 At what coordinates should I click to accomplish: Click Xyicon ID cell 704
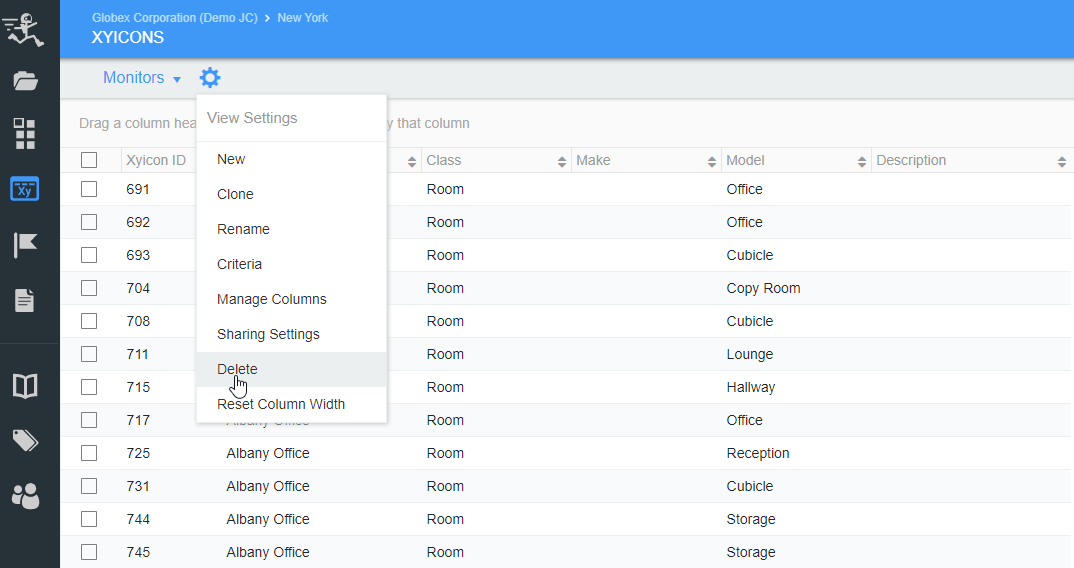(138, 288)
